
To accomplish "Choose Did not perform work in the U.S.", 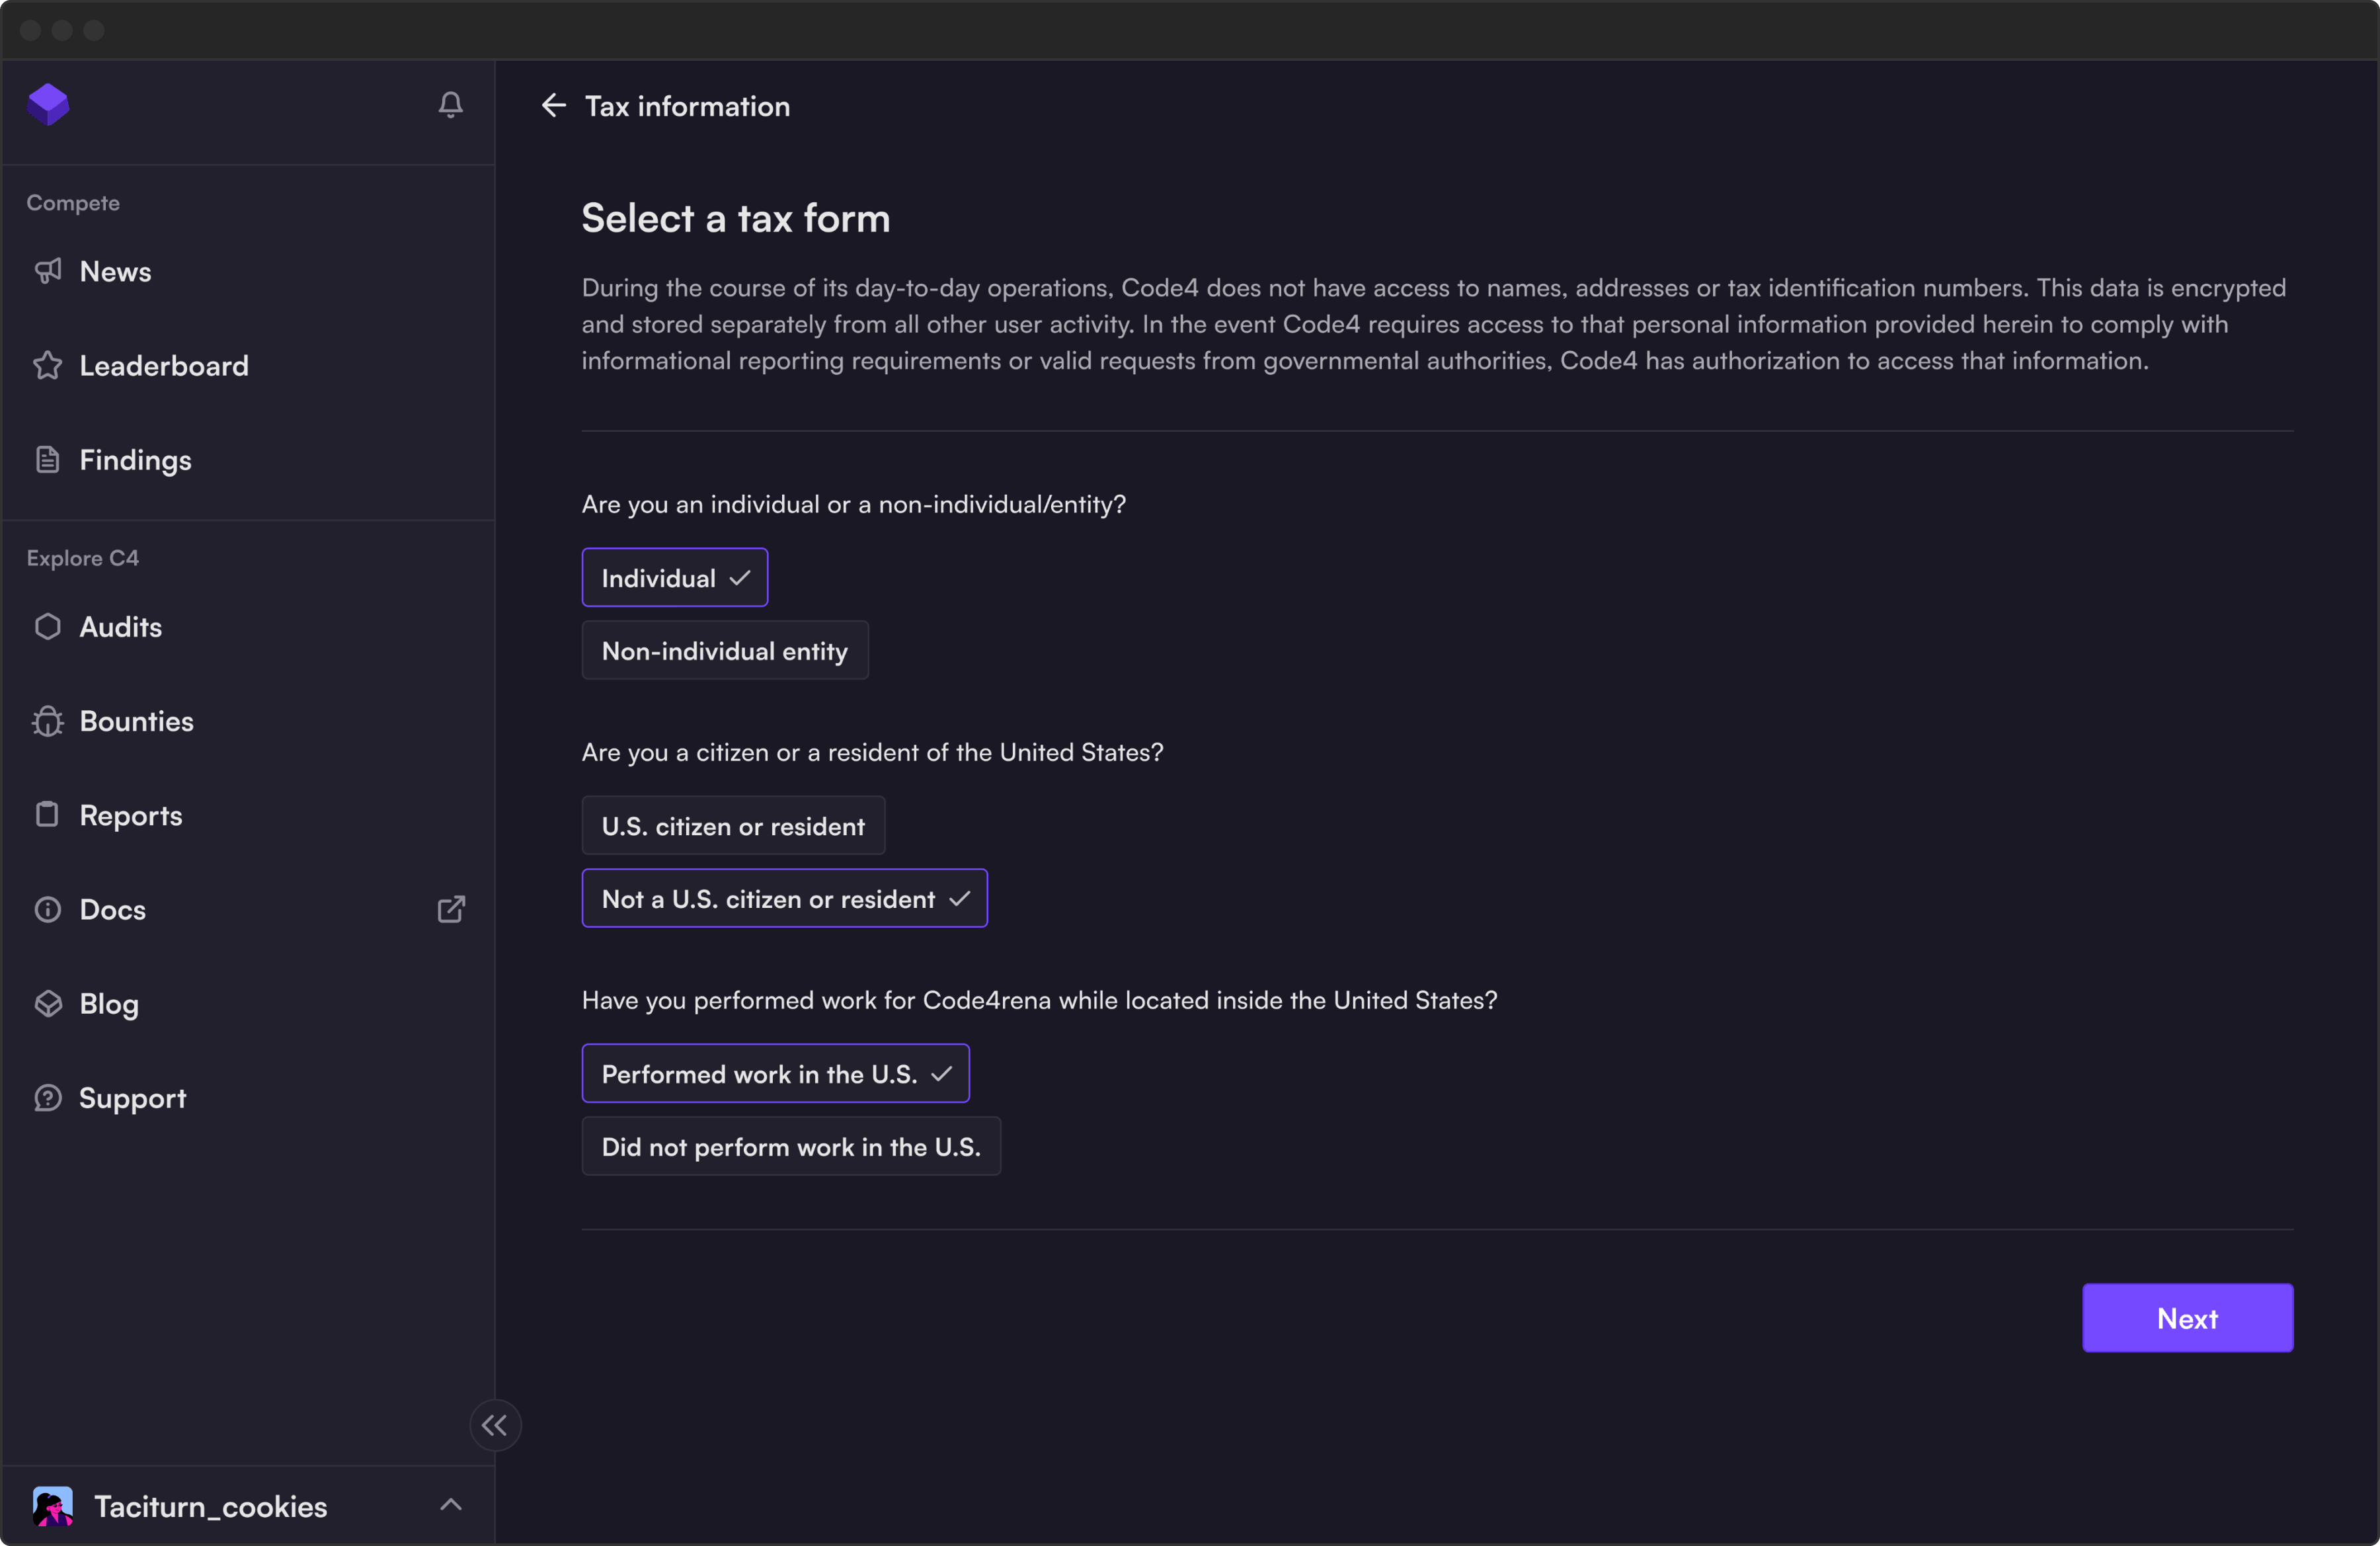I will [x=790, y=1147].
